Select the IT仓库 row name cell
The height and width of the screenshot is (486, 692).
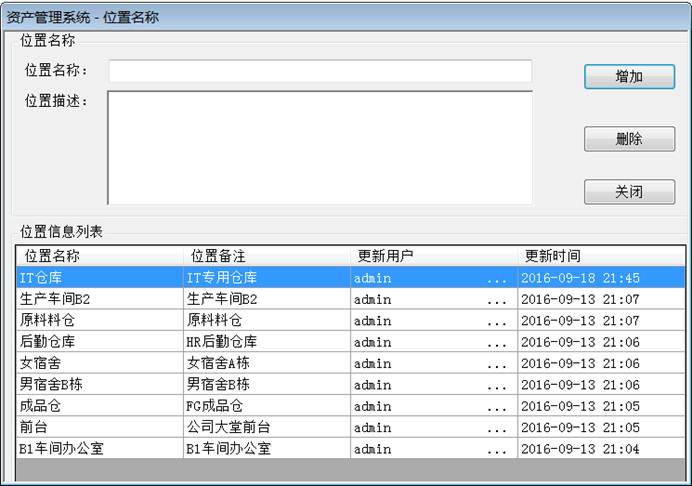click(100, 277)
